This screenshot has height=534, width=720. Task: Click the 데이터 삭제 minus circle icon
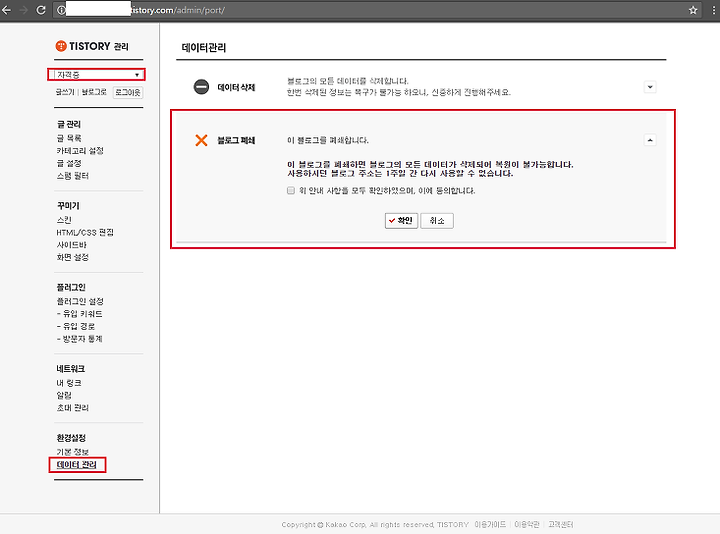(x=201, y=87)
